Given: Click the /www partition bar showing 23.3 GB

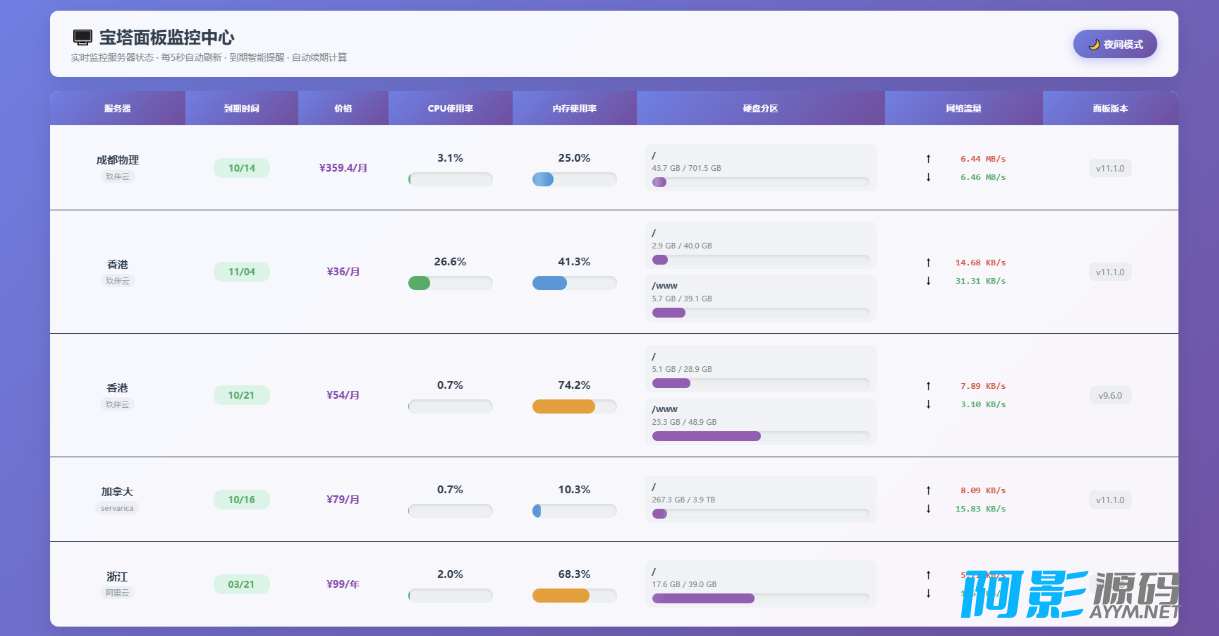Looking at the screenshot, I should point(760,436).
